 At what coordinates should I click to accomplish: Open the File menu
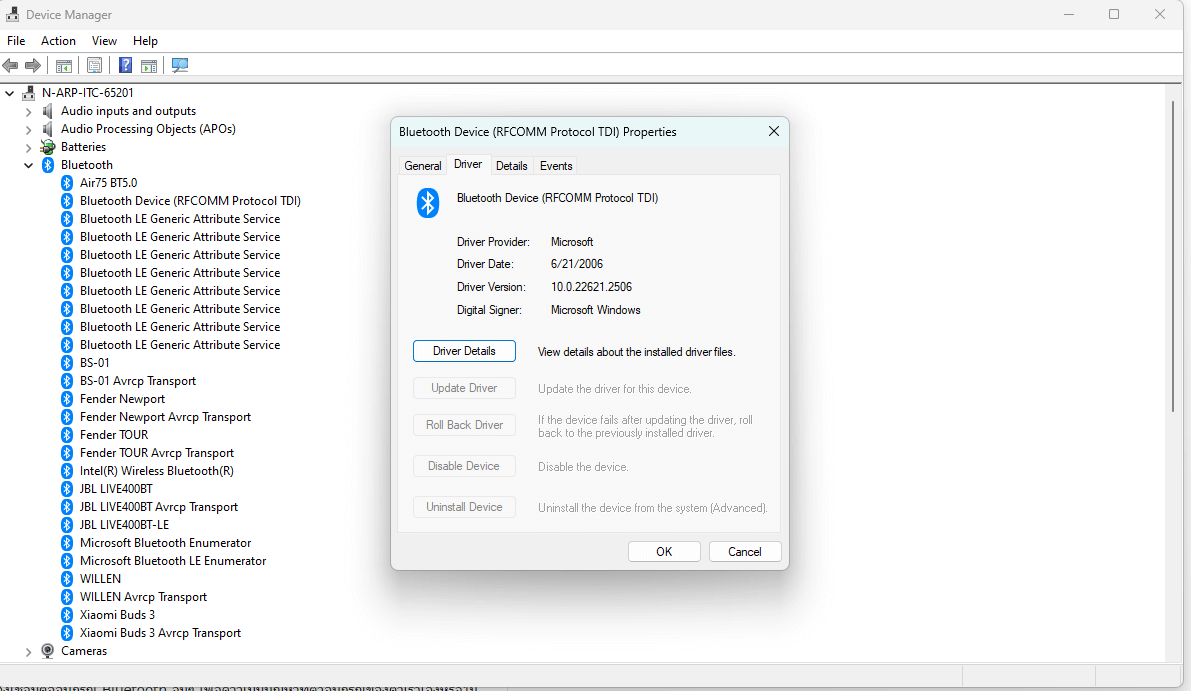pos(16,41)
